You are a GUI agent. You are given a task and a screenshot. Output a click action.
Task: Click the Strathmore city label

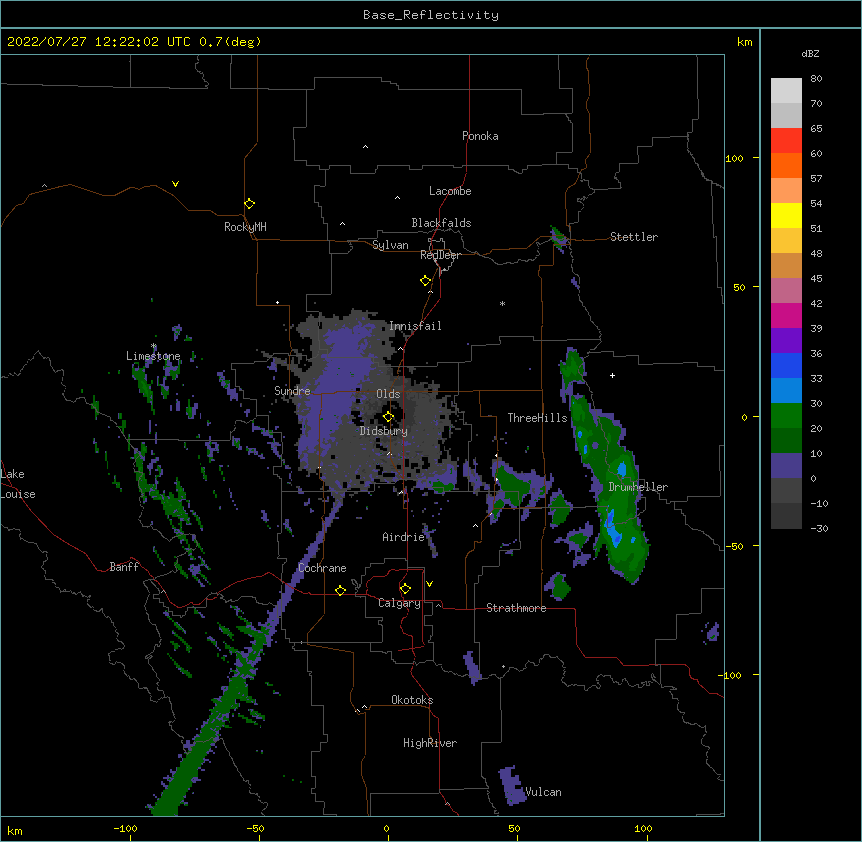click(x=516, y=608)
